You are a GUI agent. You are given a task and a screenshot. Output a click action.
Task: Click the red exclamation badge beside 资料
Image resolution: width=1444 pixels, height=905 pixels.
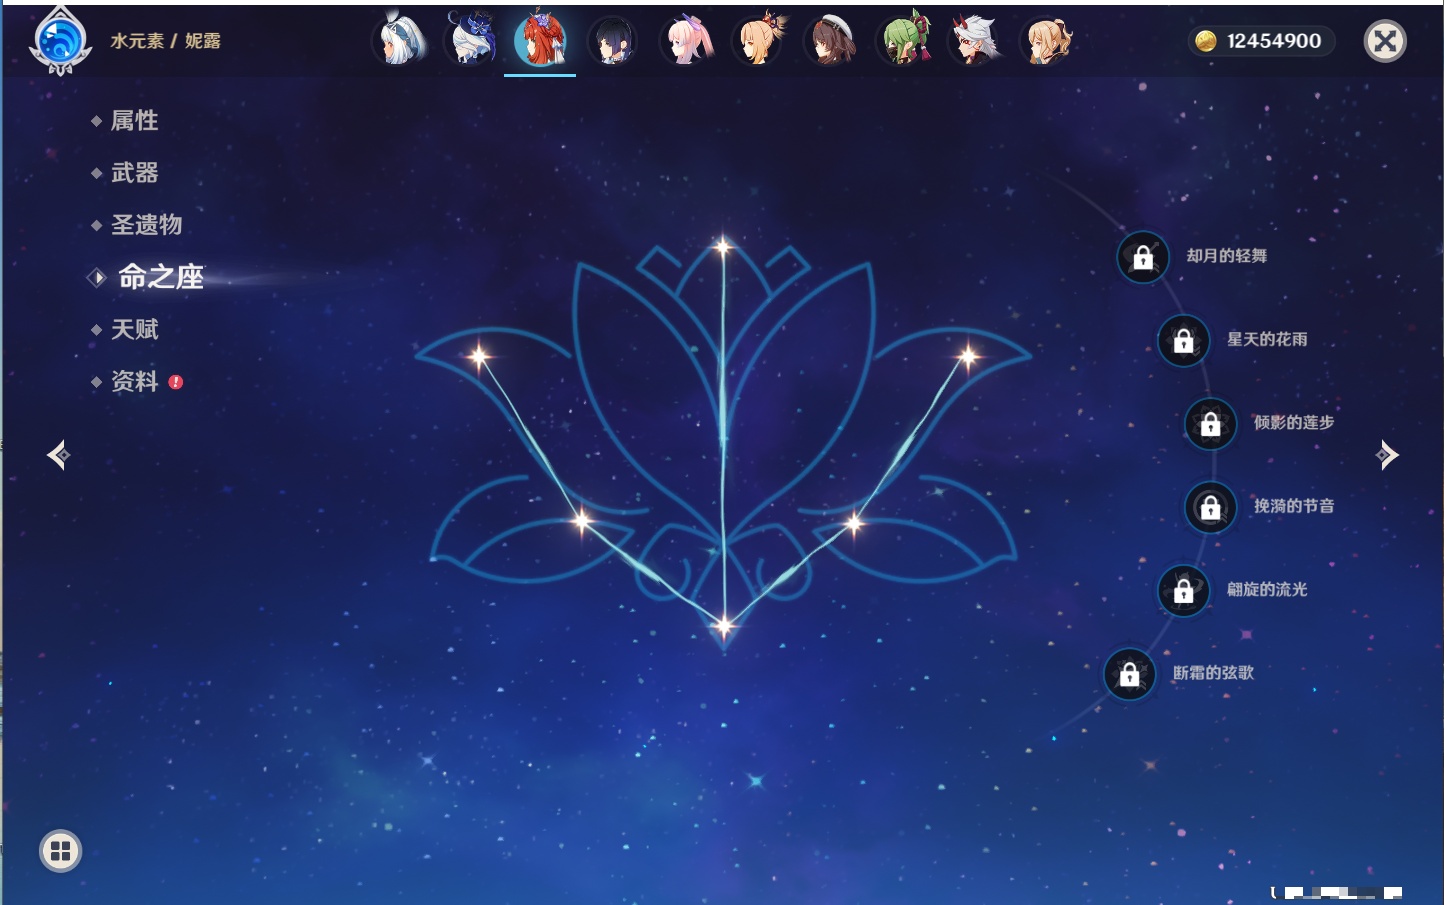click(x=176, y=382)
